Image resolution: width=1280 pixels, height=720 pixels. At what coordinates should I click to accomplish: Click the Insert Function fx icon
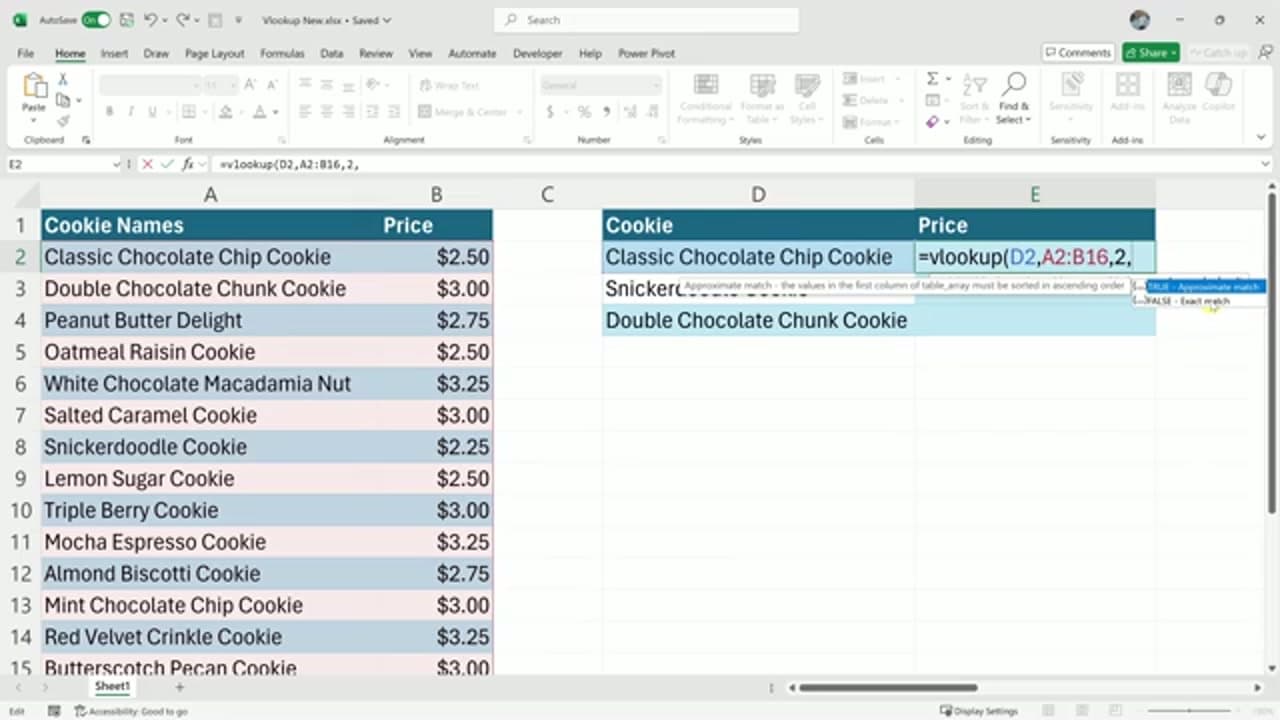(187, 164)
